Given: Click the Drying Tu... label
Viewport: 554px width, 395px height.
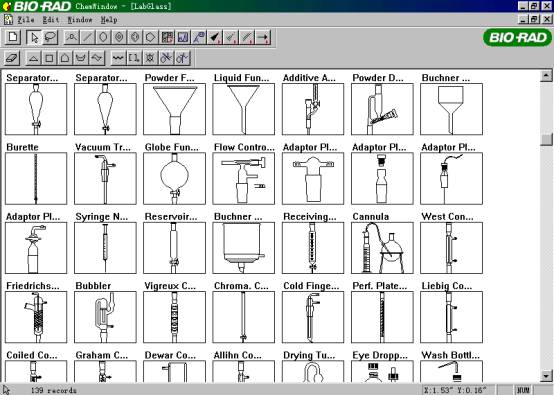Looking at the screenshot, I should click(308, 355).
